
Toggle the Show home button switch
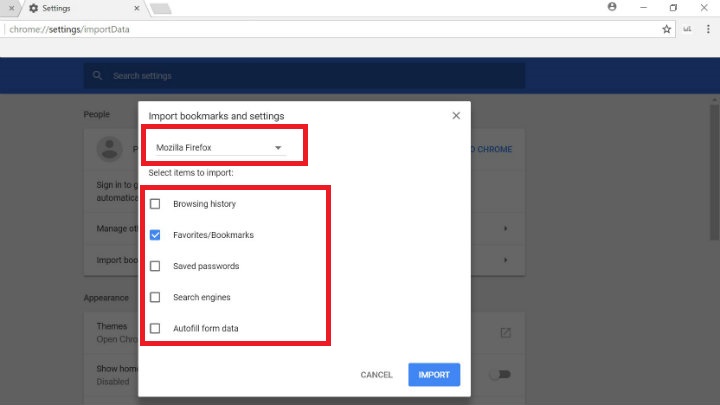point(501,375)
